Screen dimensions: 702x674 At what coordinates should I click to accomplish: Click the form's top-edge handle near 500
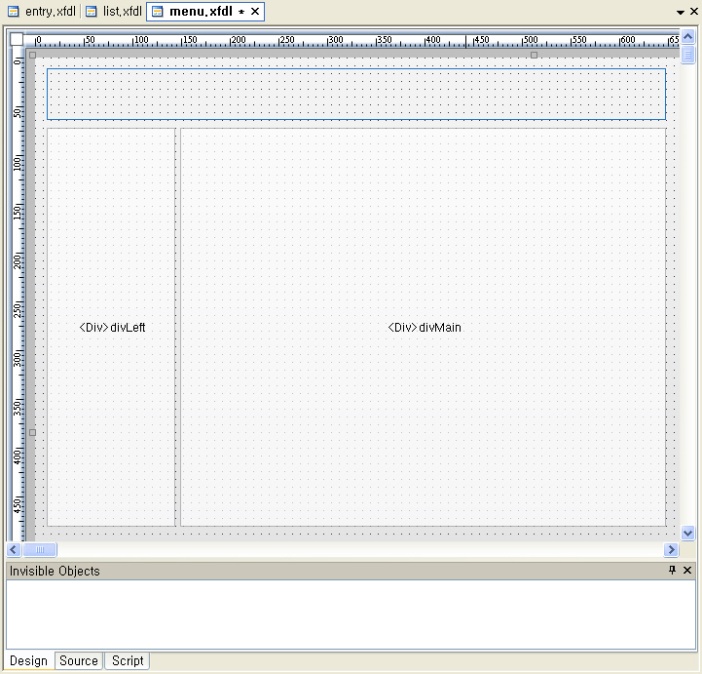click(x=534, y=55)
